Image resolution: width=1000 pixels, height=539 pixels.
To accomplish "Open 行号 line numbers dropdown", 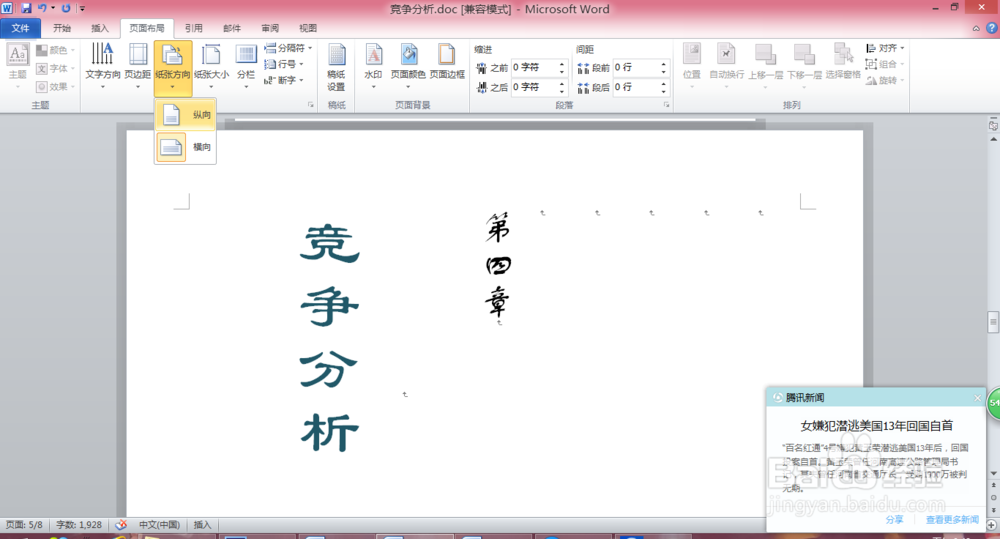I will pos(284,64).
